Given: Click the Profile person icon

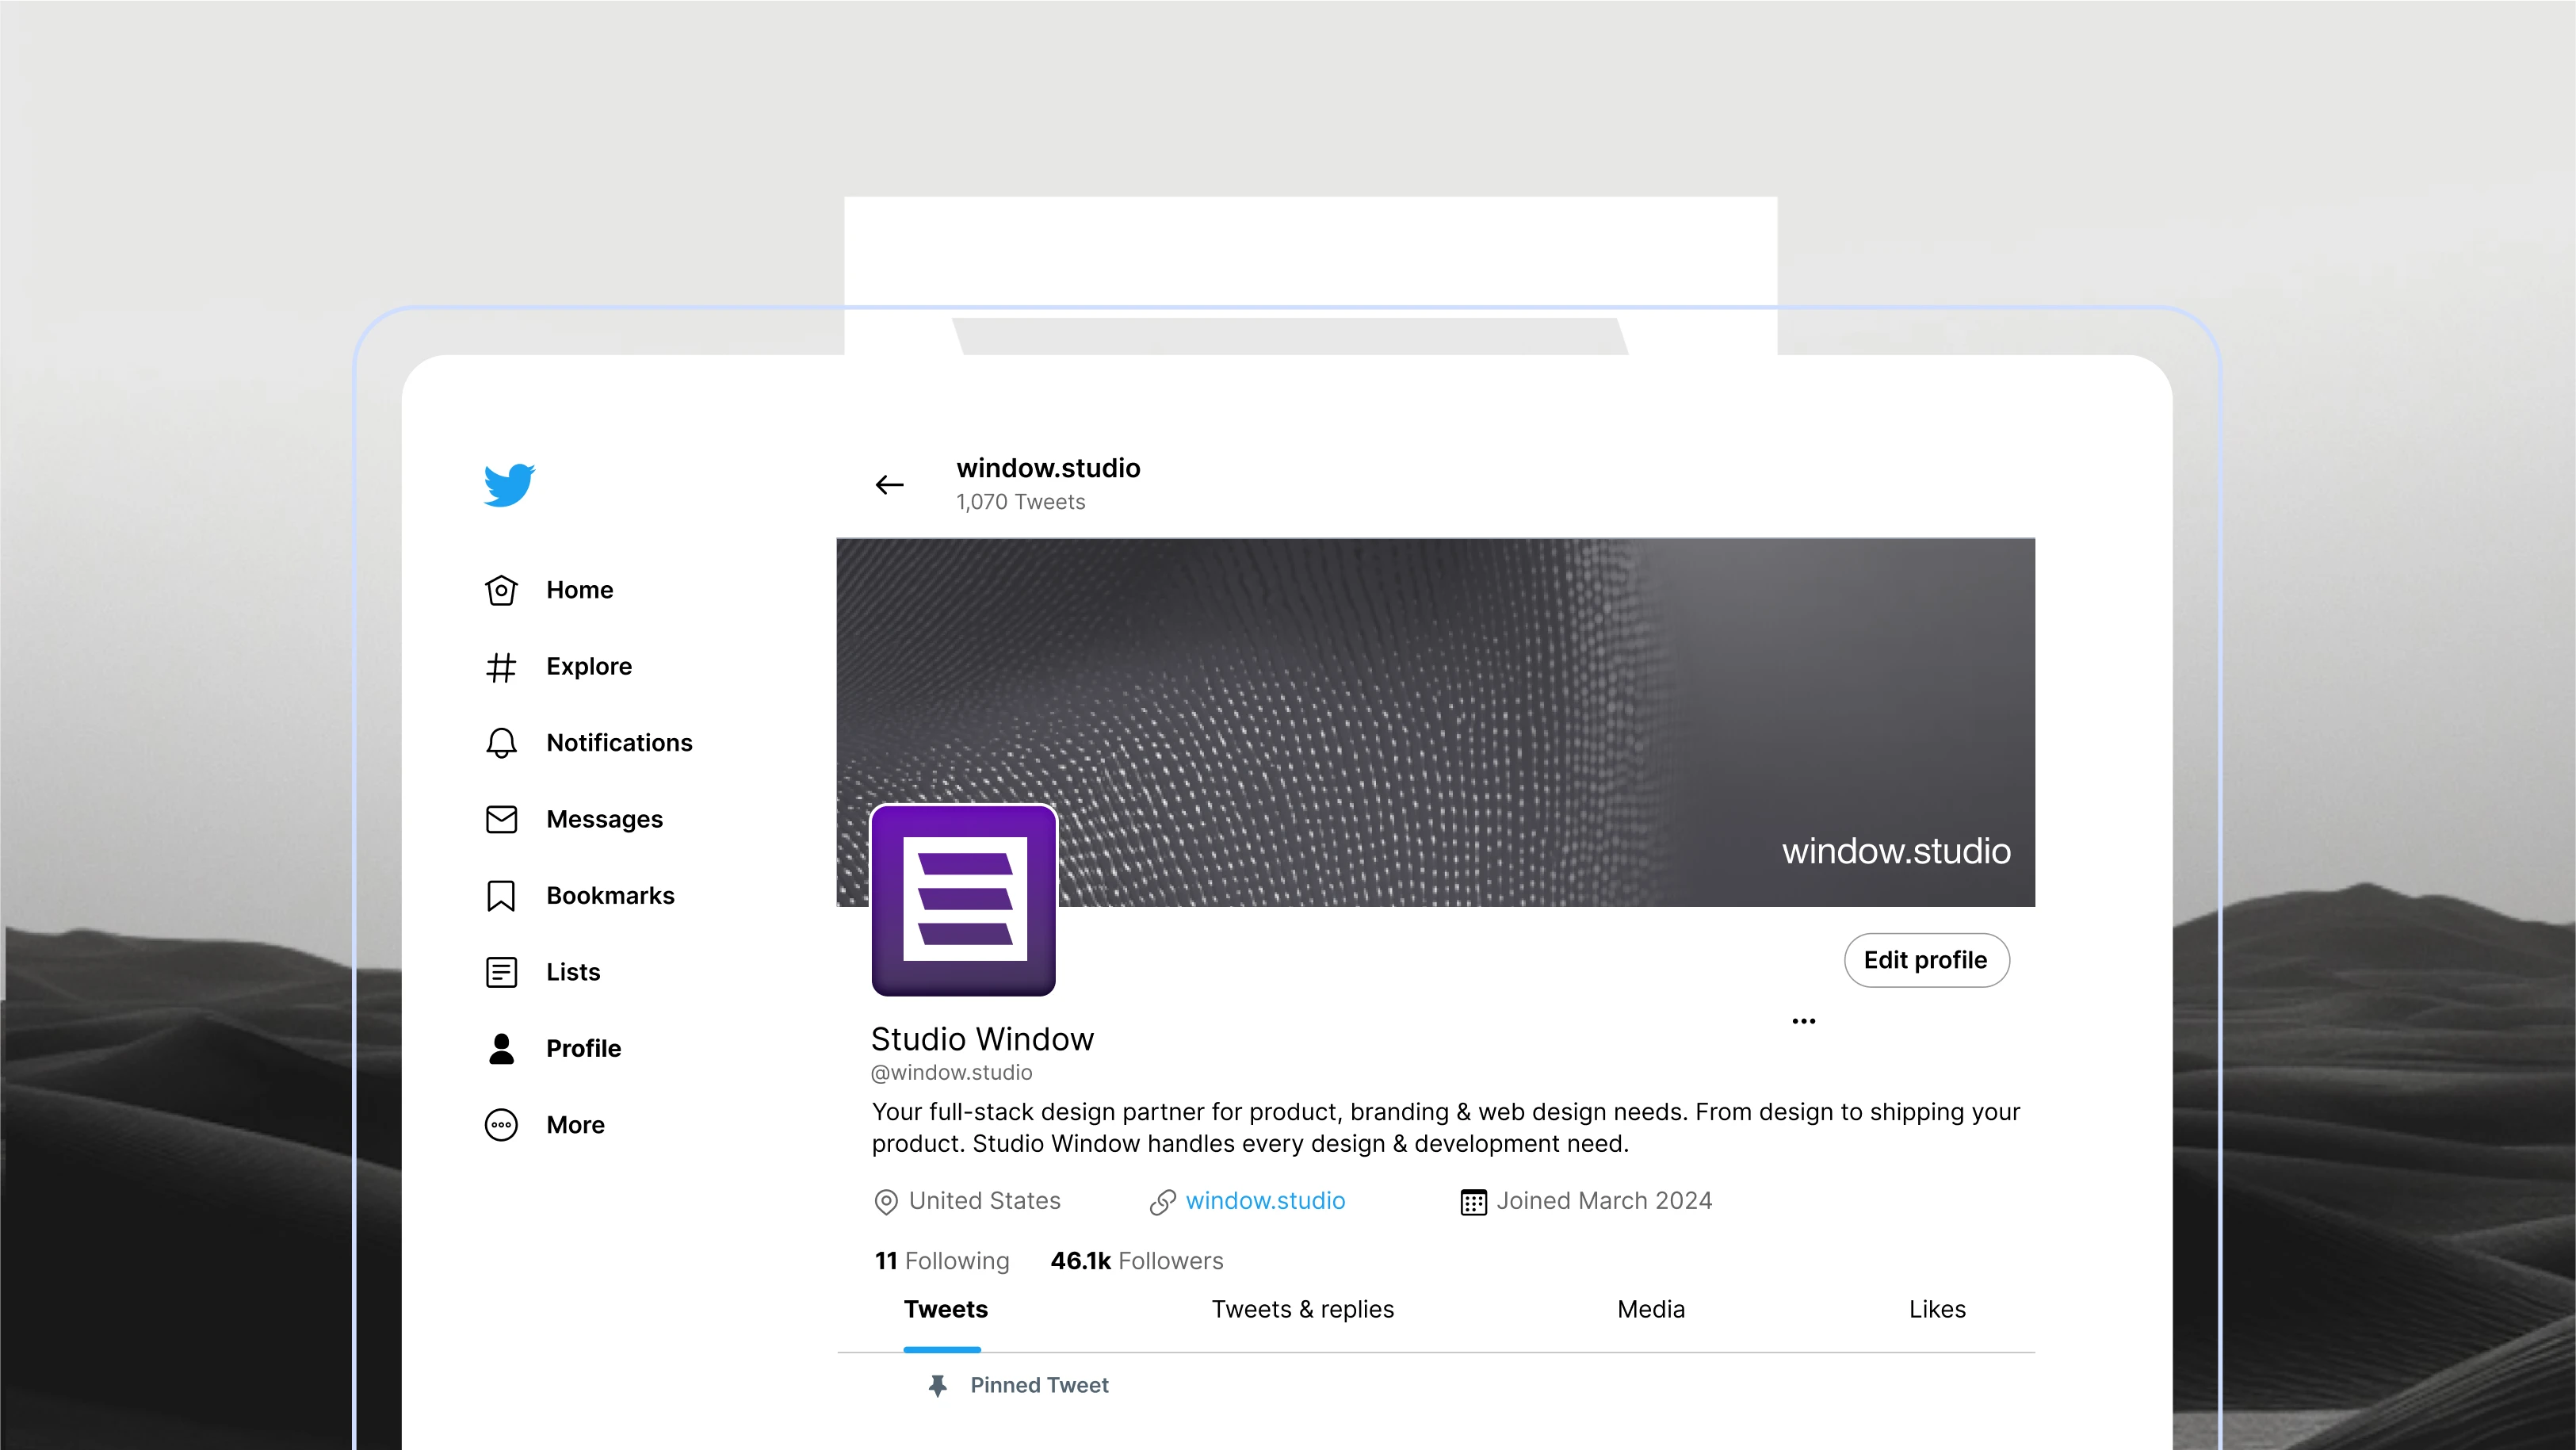Looking at the screenshot, I should (x=501, y=1048).
